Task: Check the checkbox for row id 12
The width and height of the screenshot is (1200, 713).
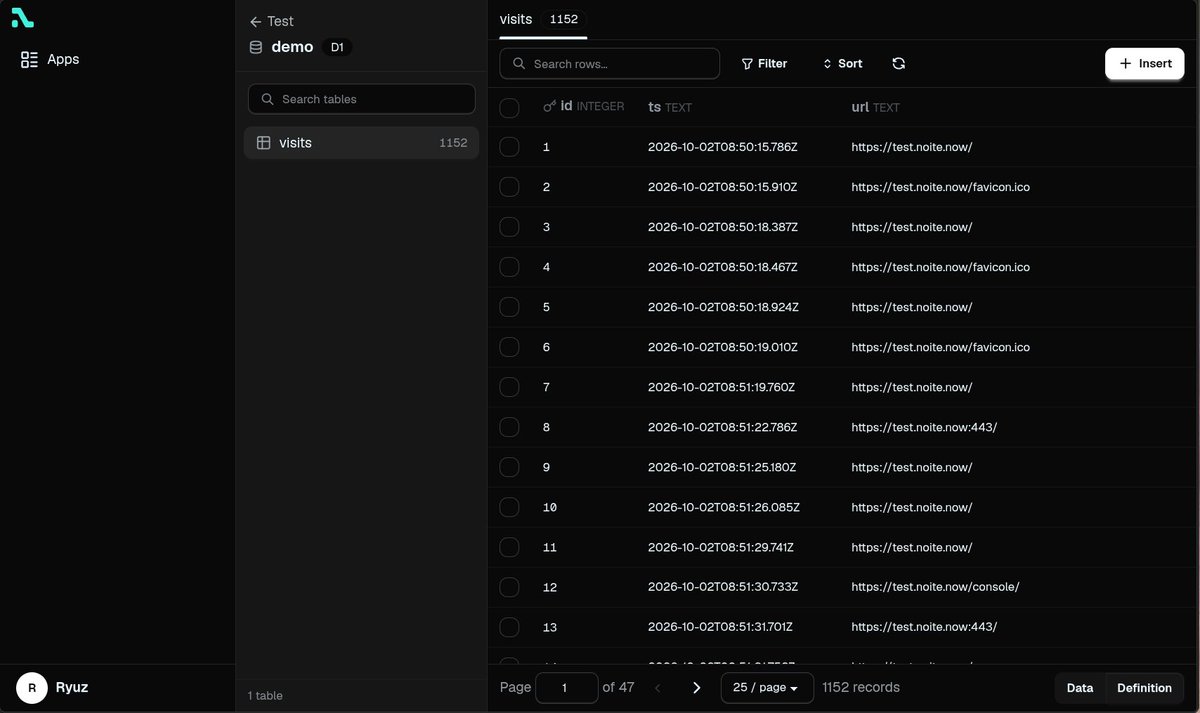Action: click(509, 587)
